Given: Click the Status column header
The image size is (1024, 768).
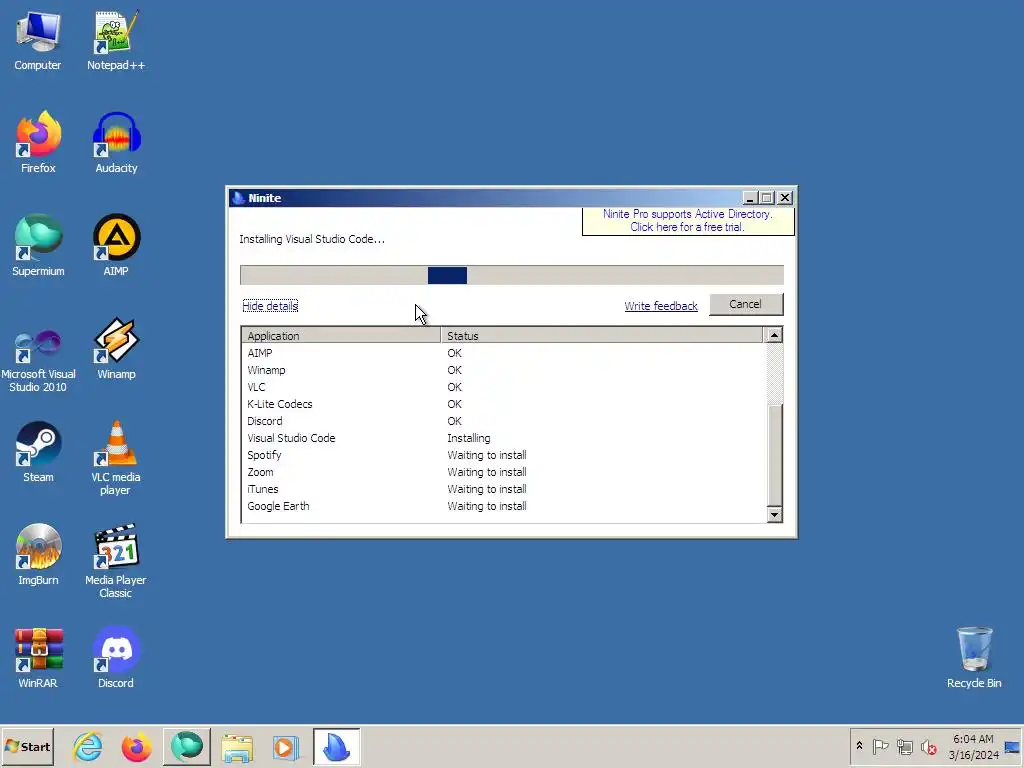Looking at the screenshot, I should (601, 336).
